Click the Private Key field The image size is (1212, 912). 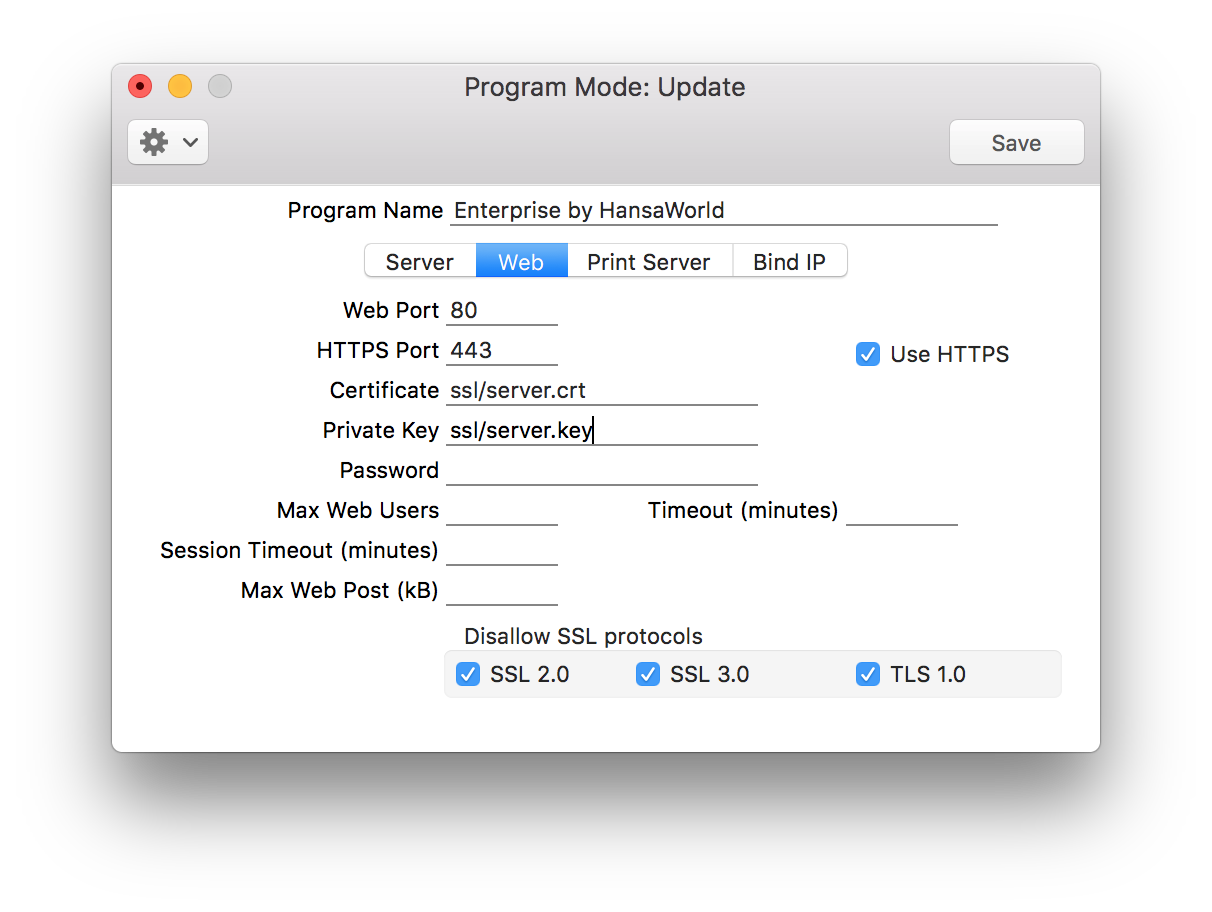(602, 431)
